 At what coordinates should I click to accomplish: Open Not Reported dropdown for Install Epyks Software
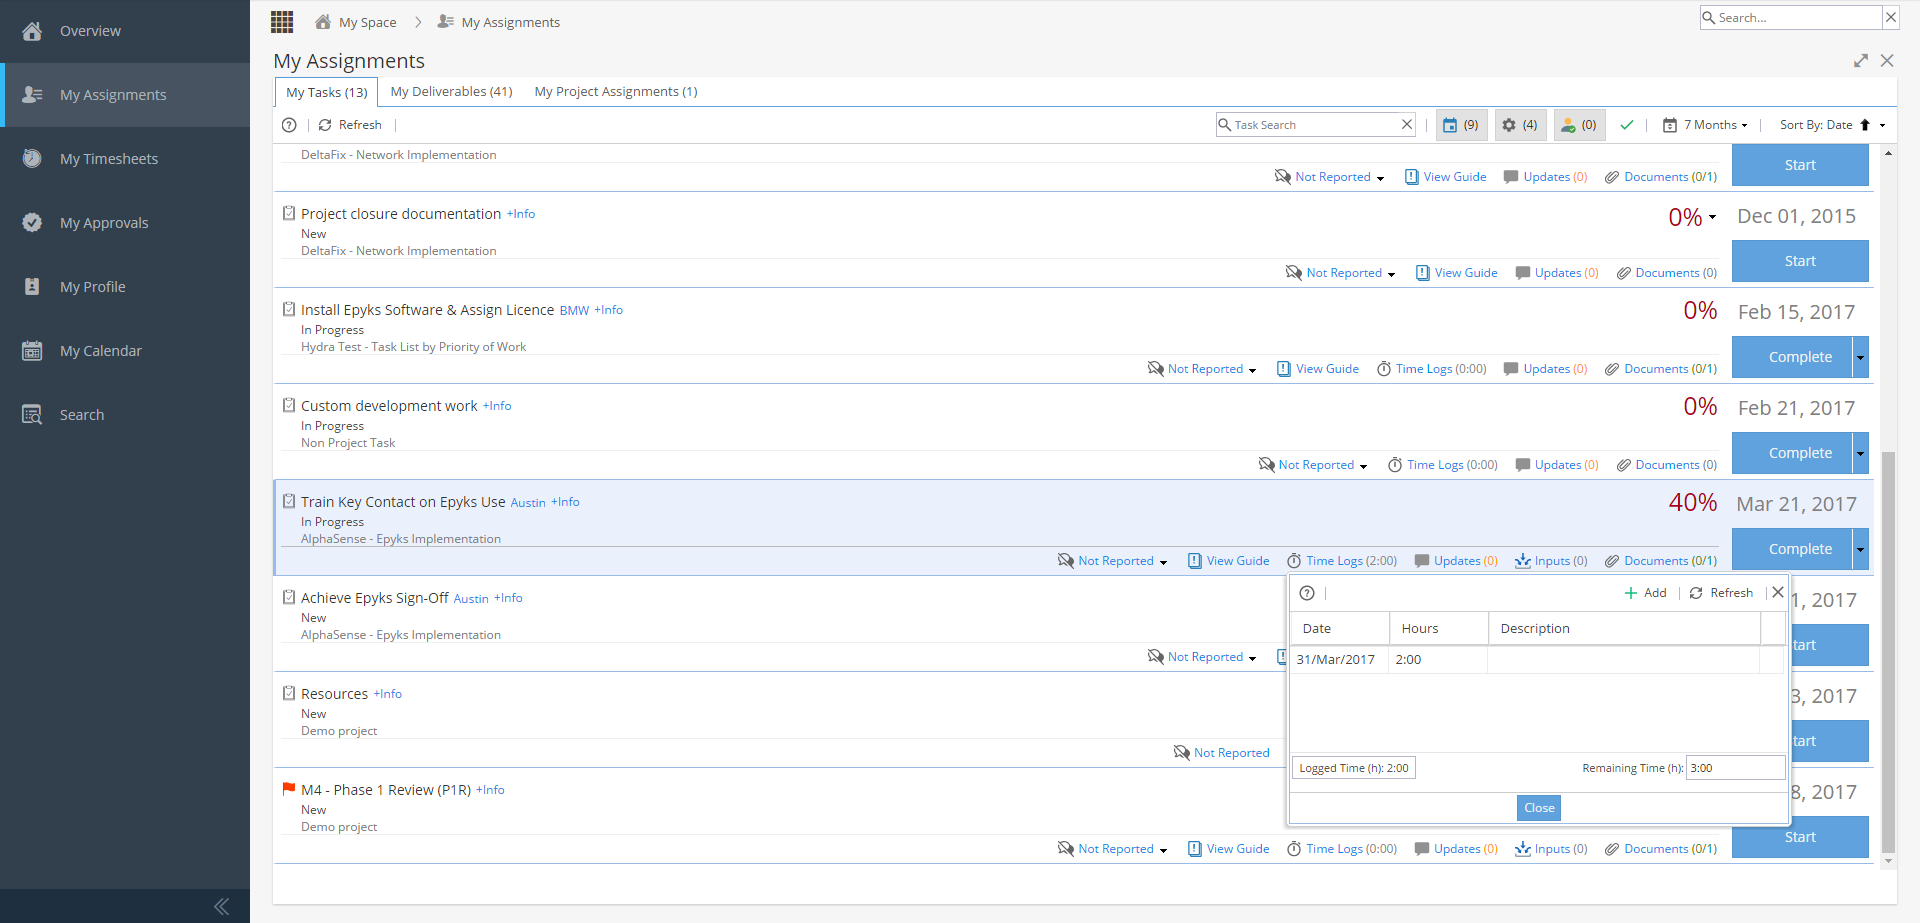[x=1202, y=369]
